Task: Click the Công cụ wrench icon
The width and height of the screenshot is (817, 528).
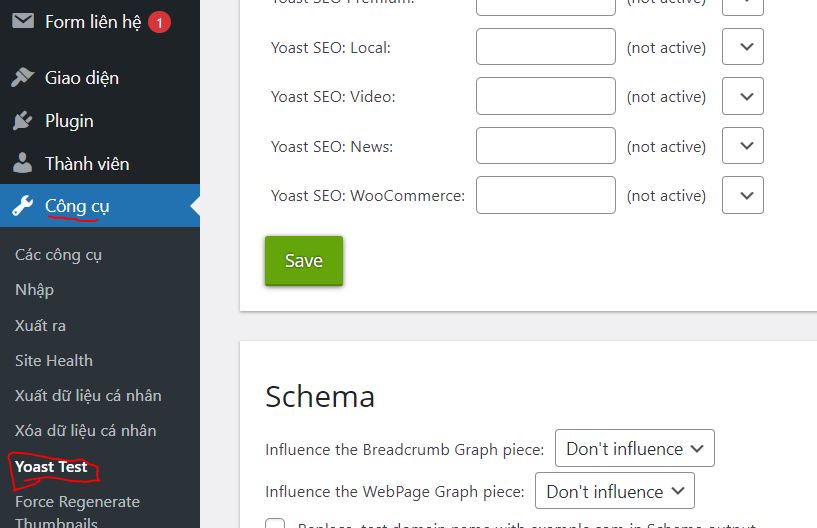Action: point(22,206)
